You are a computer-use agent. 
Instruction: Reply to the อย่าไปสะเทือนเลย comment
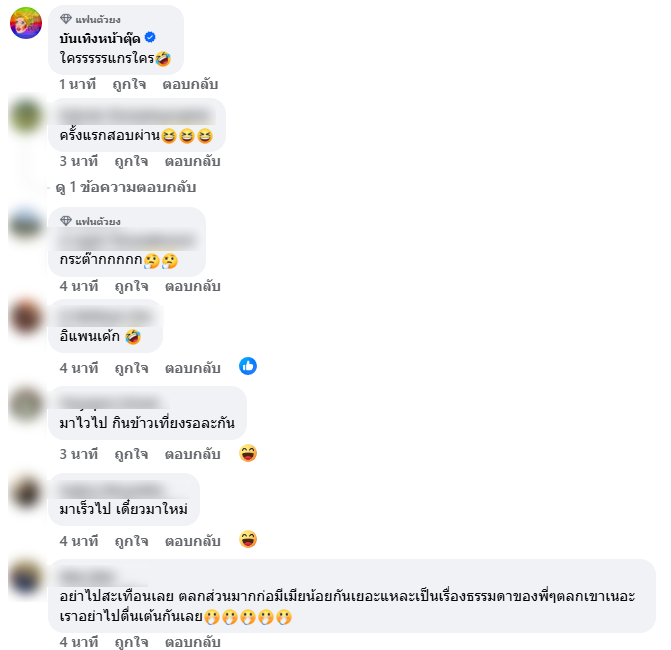pyautogui.click(x=193, y=641)
